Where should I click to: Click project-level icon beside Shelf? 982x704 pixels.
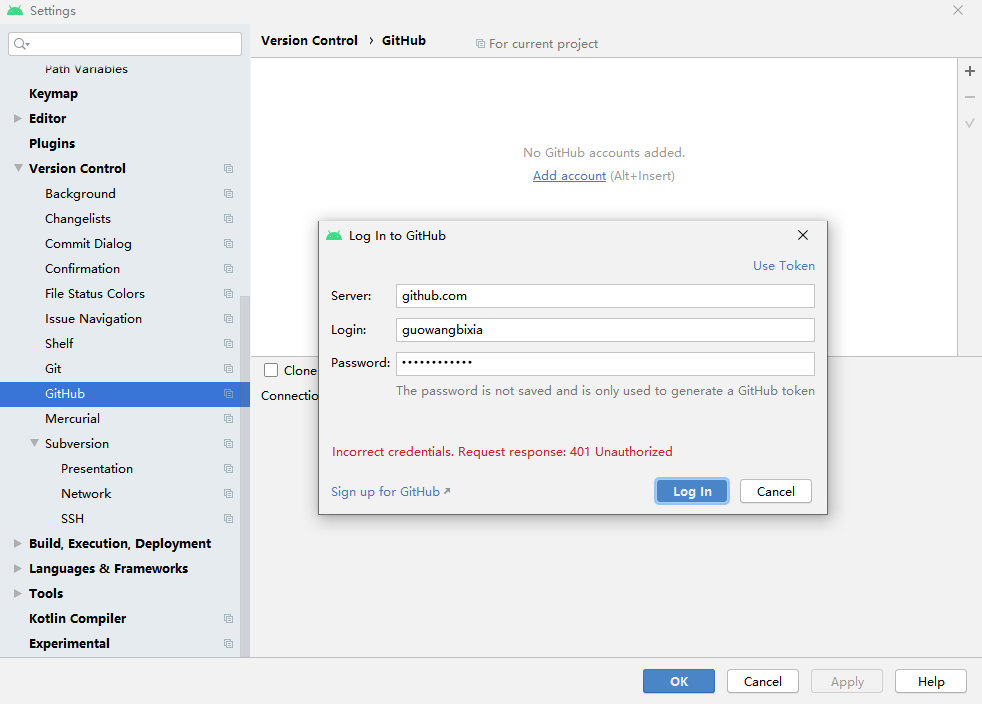click(229, 344)
